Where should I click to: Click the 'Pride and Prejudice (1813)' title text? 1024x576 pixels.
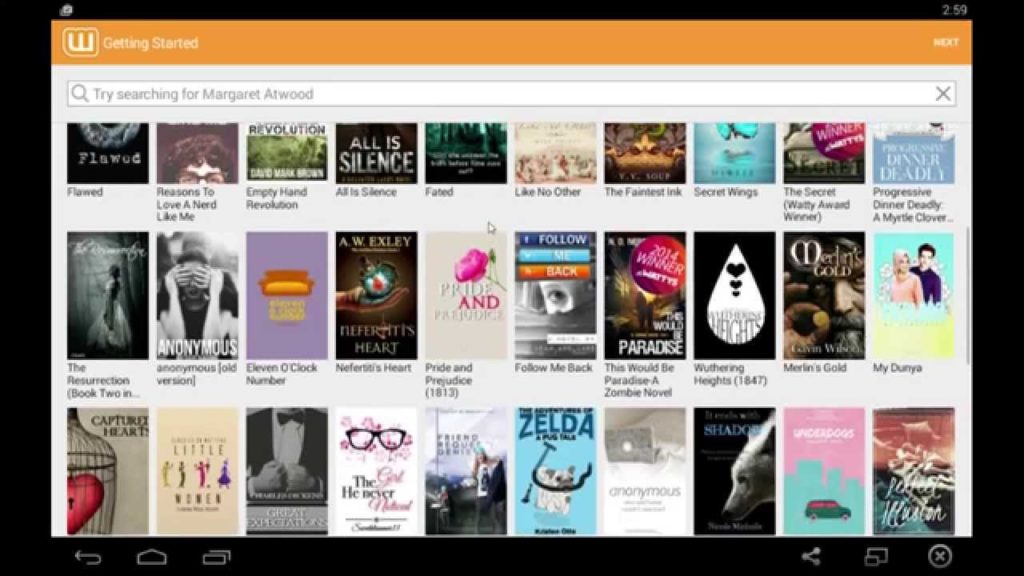tap(449, 380)
